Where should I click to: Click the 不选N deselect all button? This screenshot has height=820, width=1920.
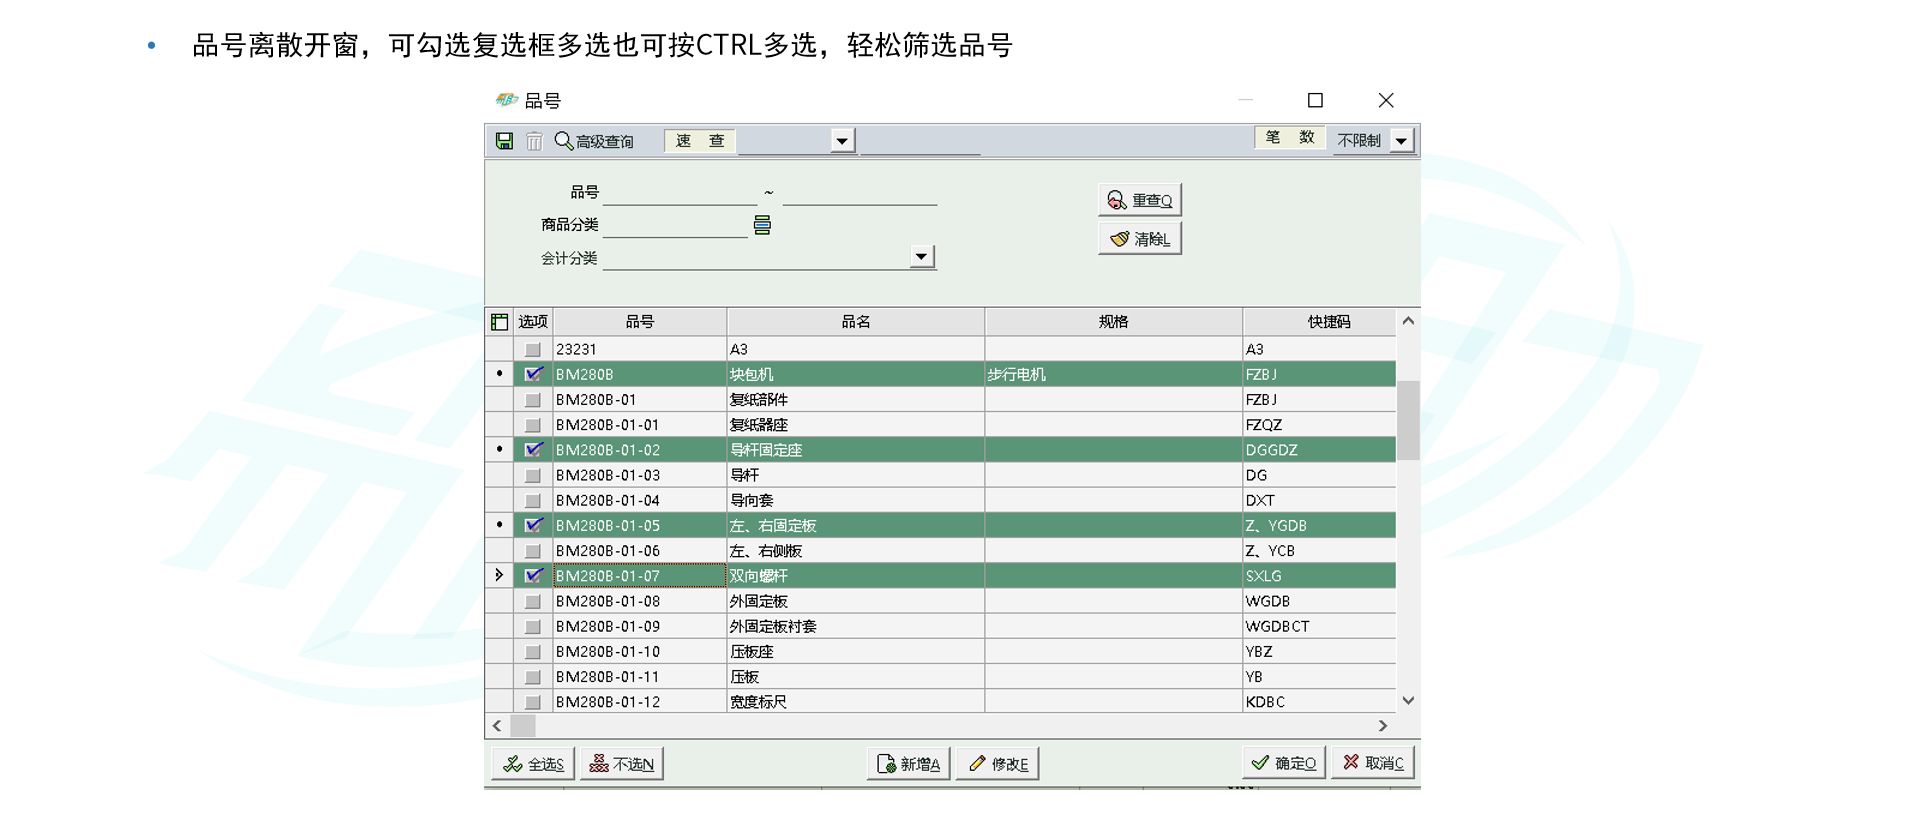pyautogui.click(x=621, y=764)
